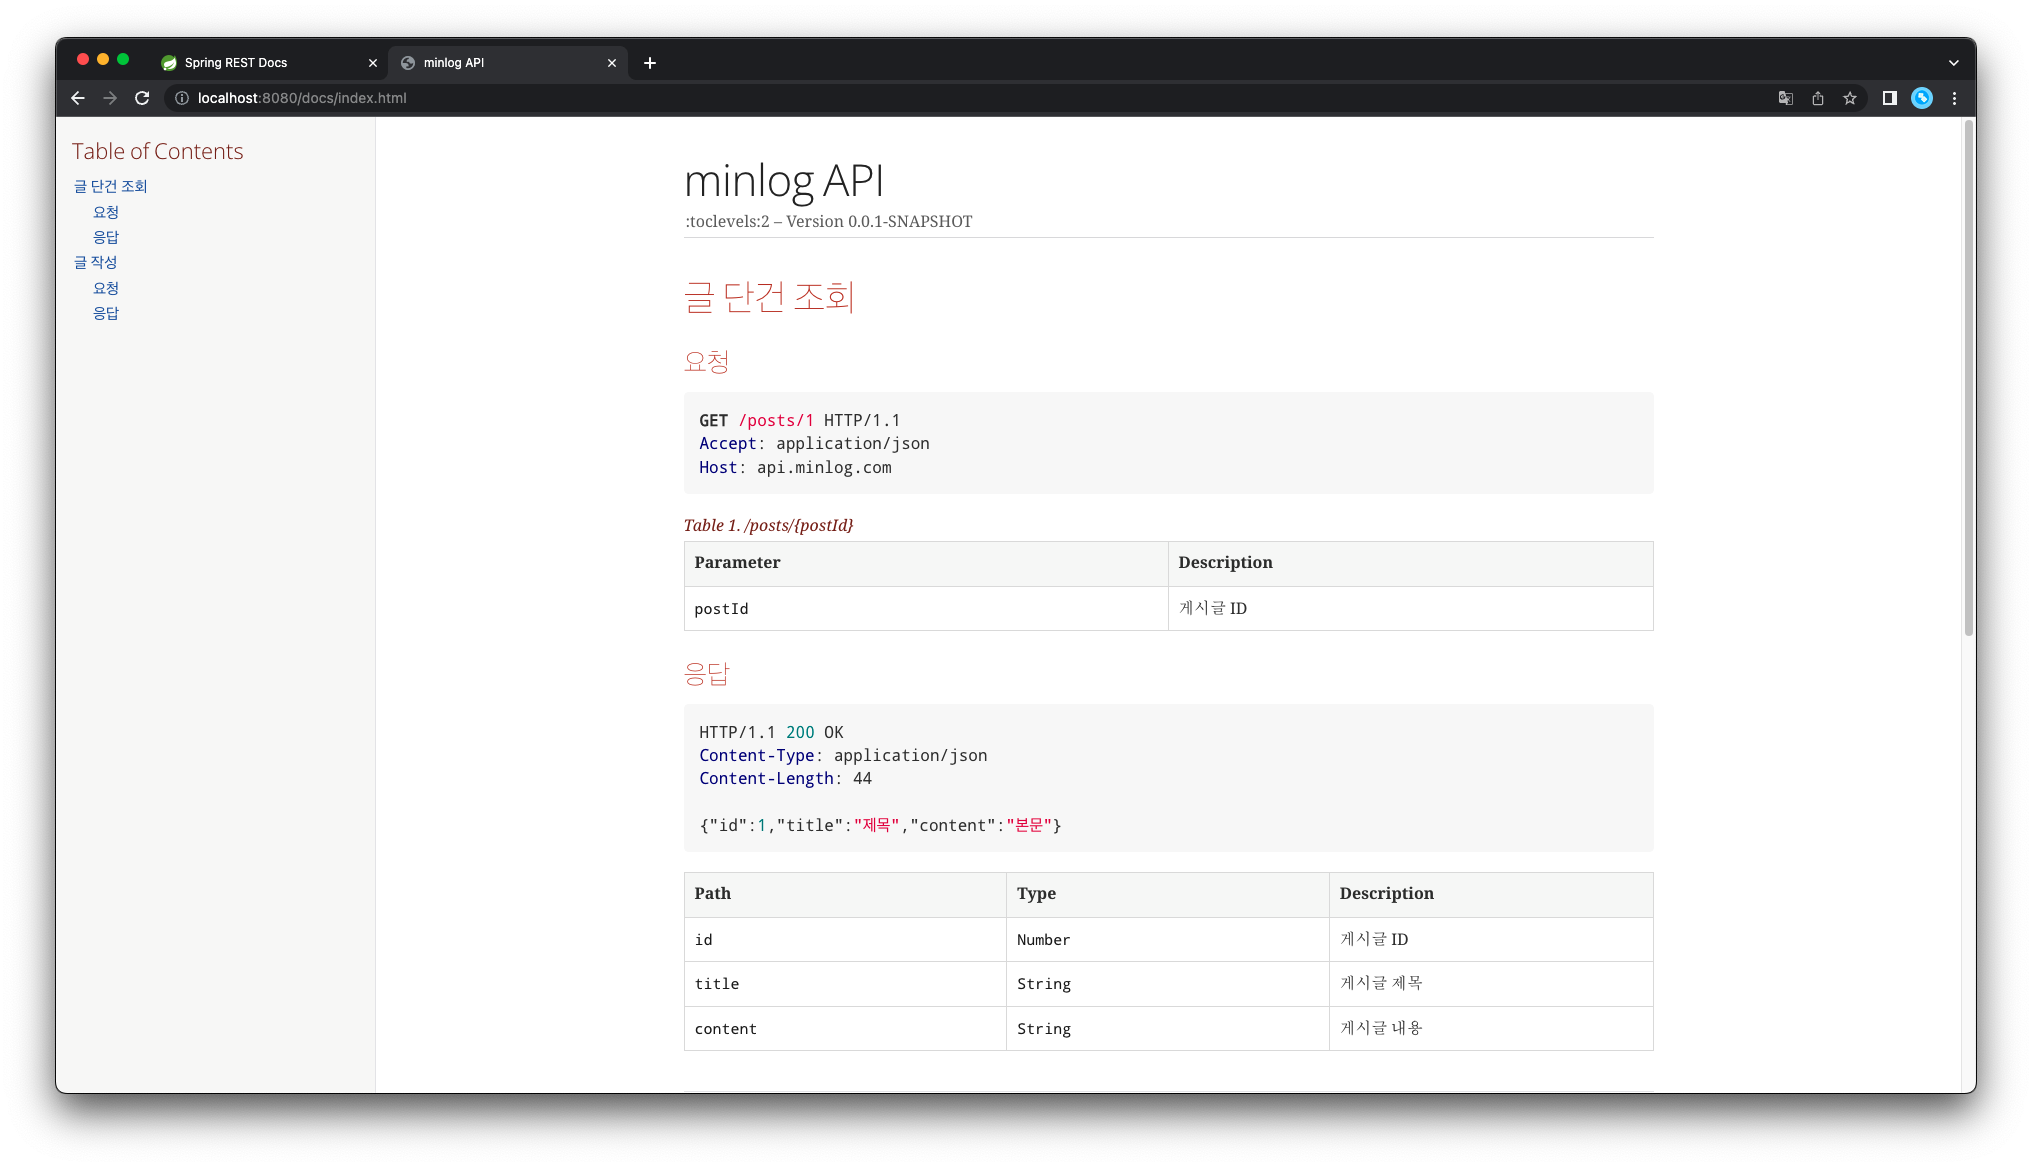Click the Chrome menu icon
Viewport: 2032px width, 1167px height.
[1954, 98]
